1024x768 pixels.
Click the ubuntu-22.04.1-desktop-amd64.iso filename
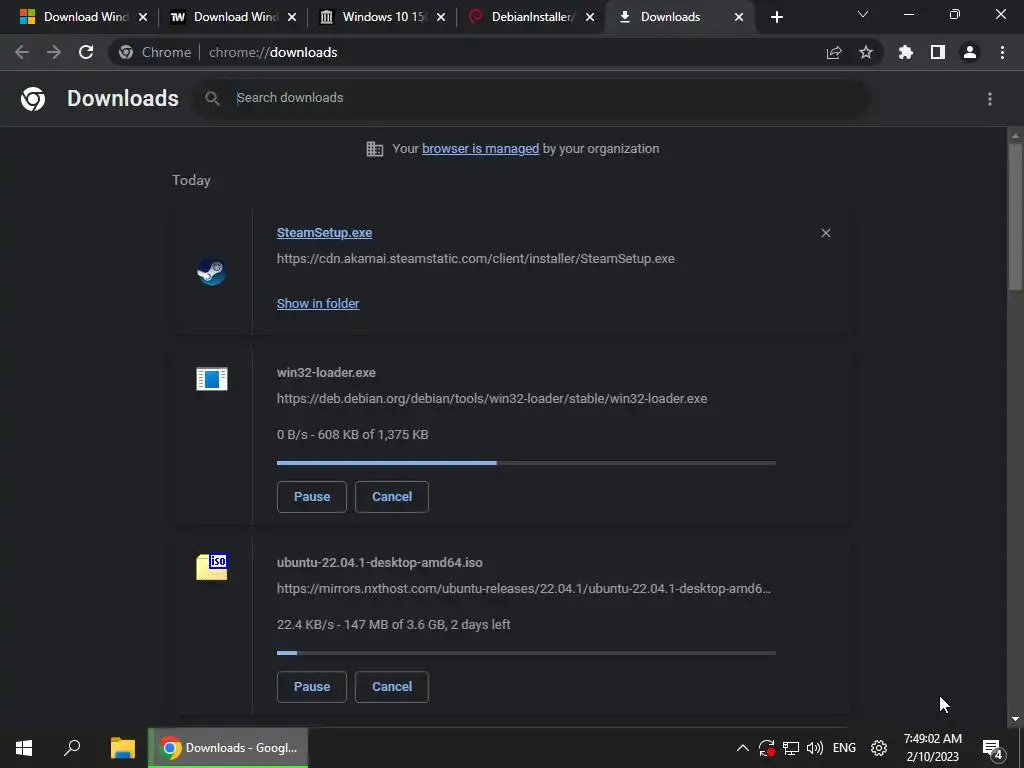[x=379, y=563]
